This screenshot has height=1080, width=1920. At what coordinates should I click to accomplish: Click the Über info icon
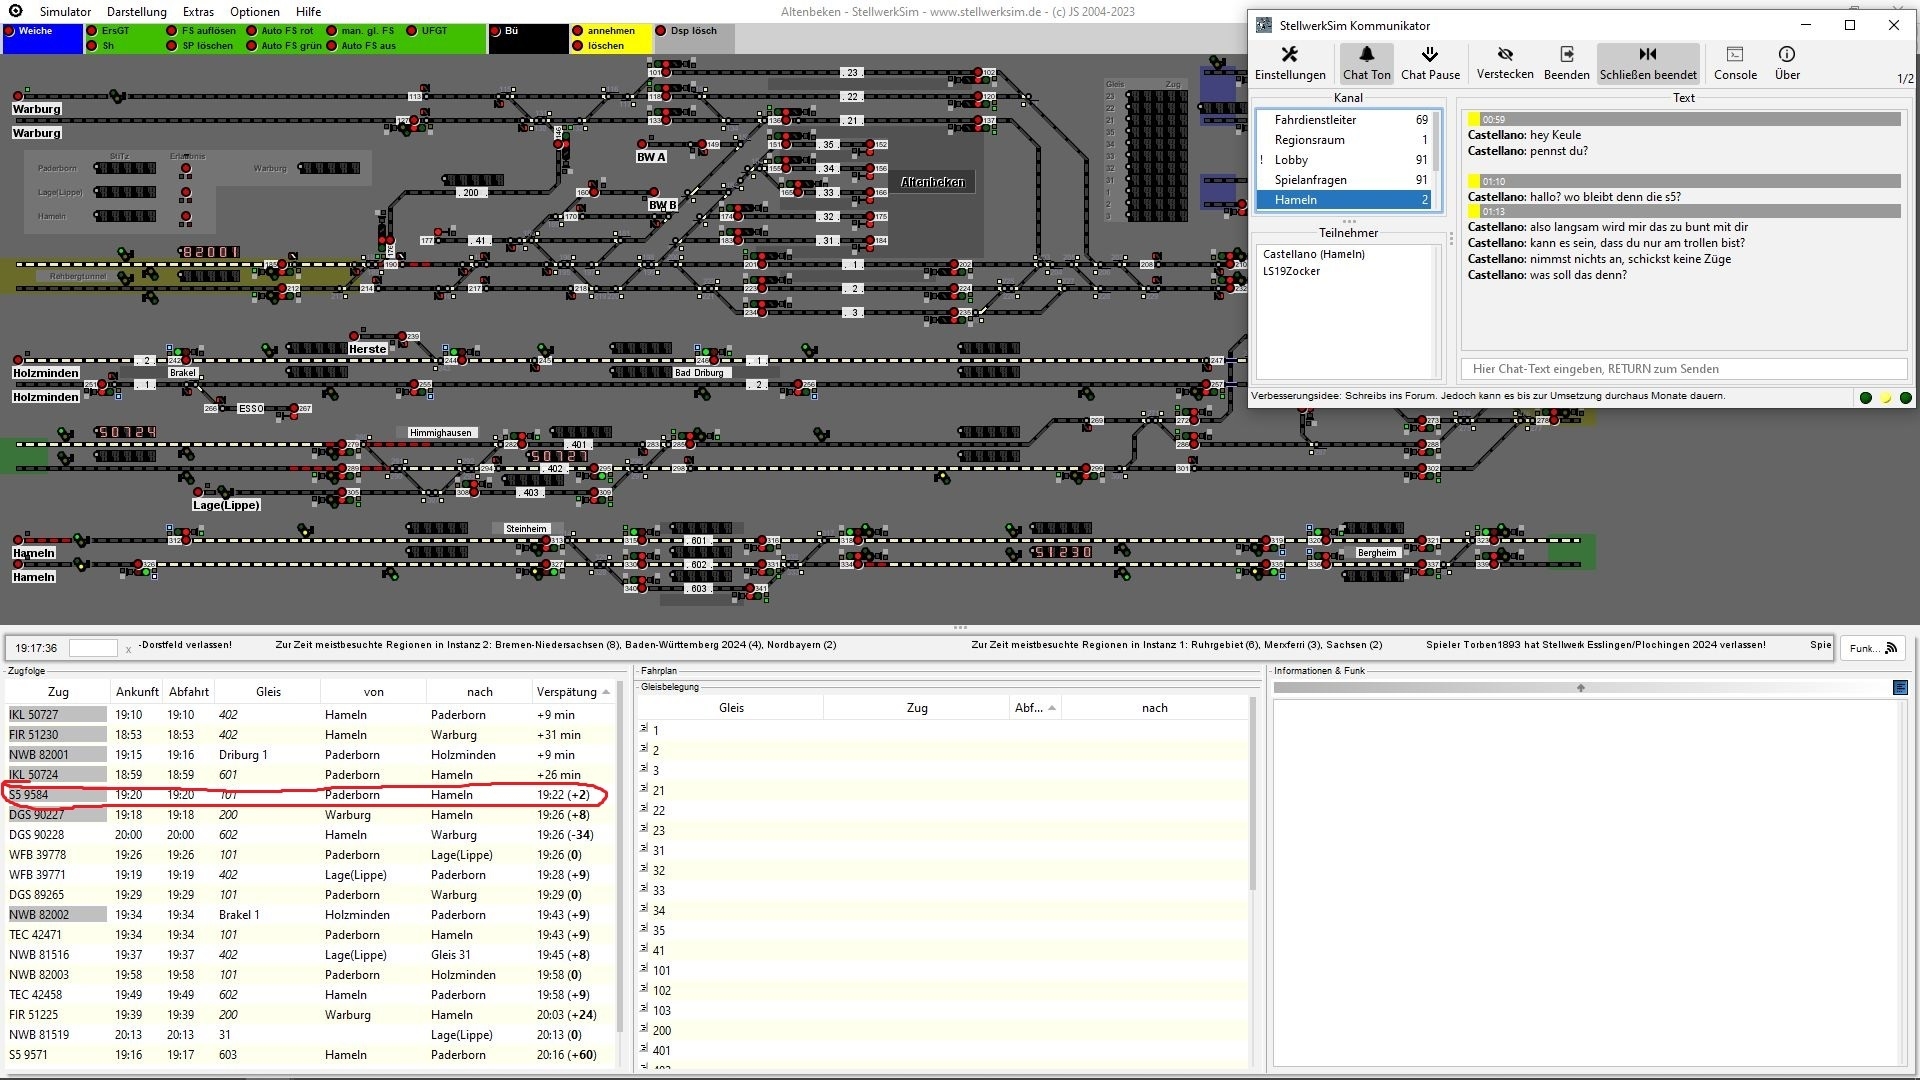[x=1786, y=62]
